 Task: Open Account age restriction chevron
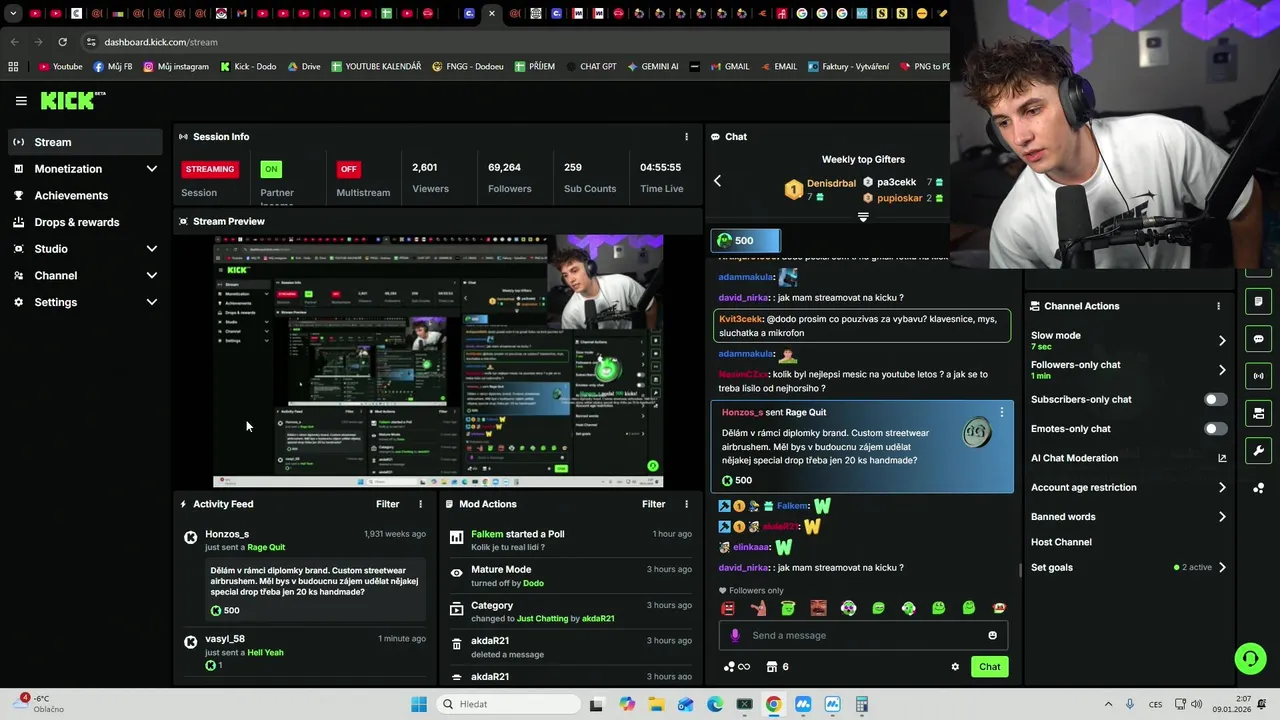click(x=1222, y=488)
